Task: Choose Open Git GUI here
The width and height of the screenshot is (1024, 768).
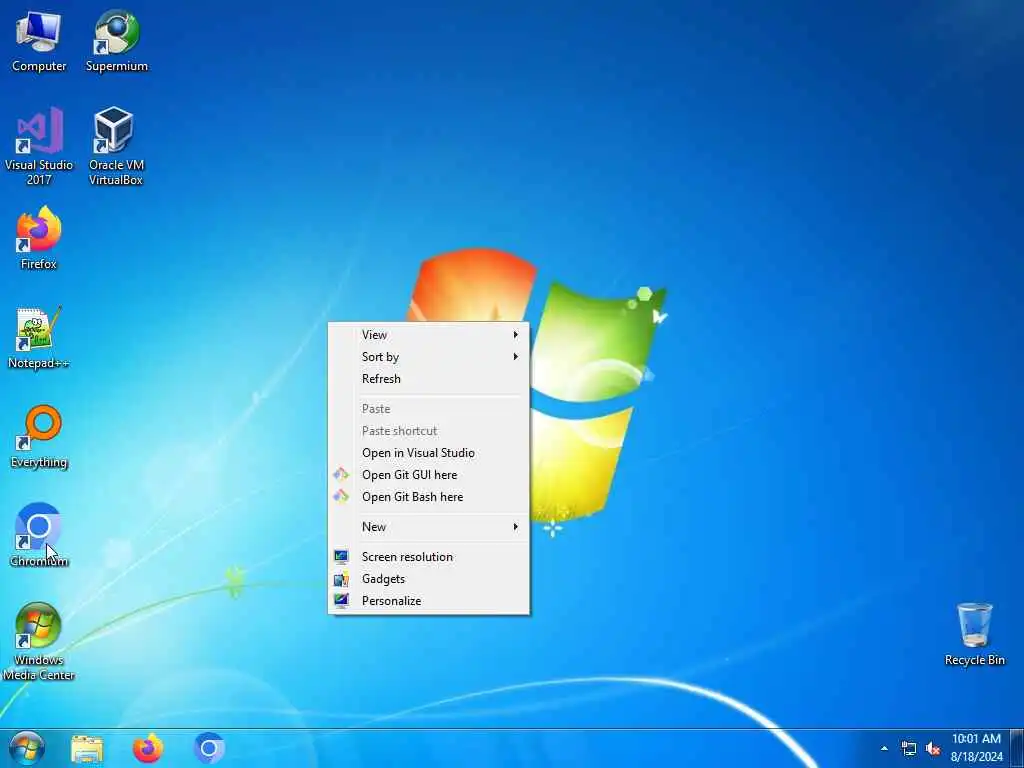Action: [x=428, y=475]
